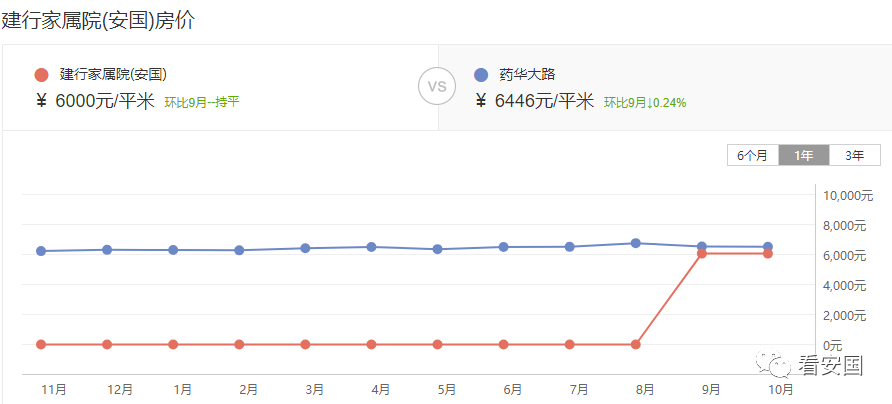The width and height of the screenshot is (892, 404).
Task: Click the red data point for 8月
Action: [635, 344]
